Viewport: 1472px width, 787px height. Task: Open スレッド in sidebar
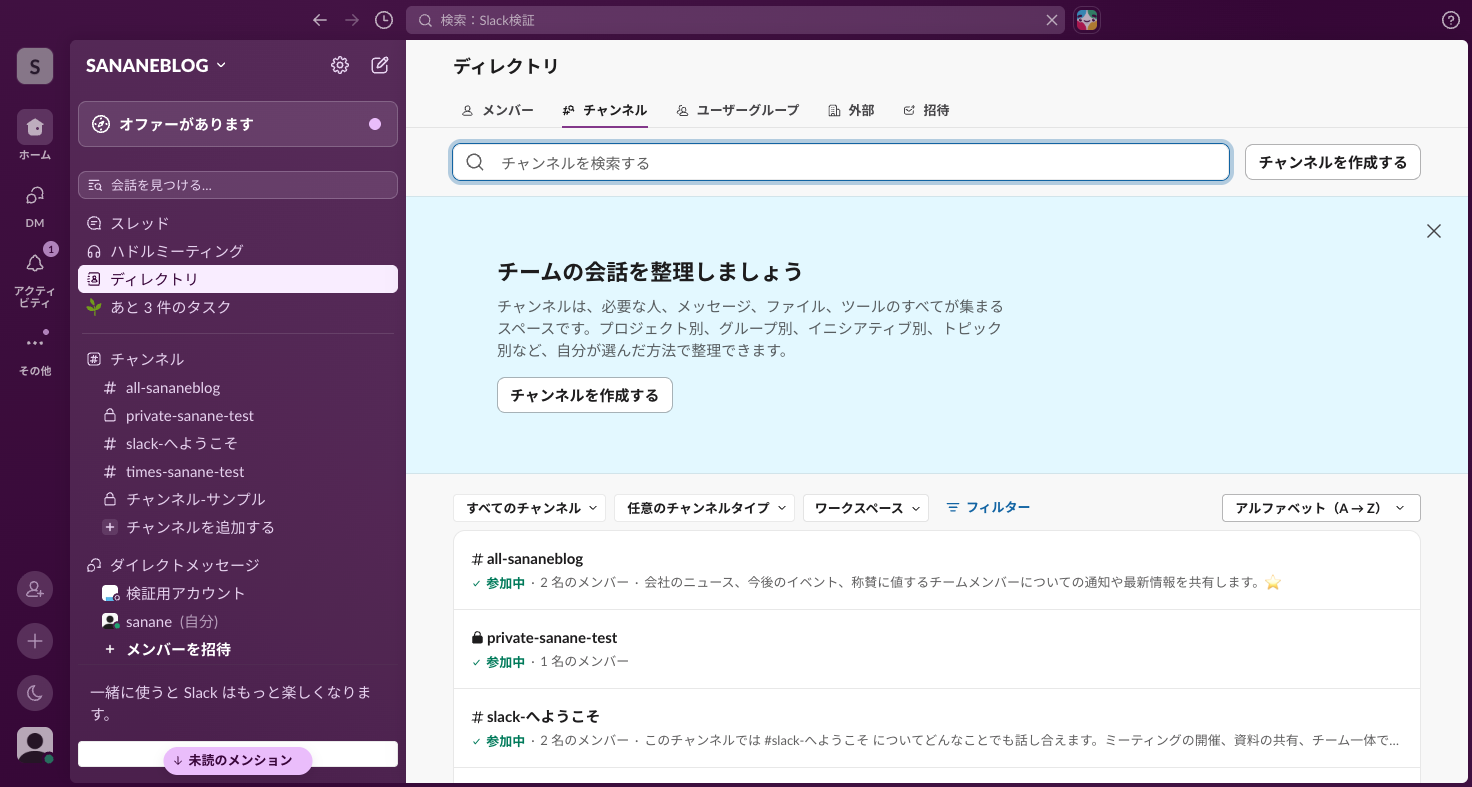[x=238, y=223]
